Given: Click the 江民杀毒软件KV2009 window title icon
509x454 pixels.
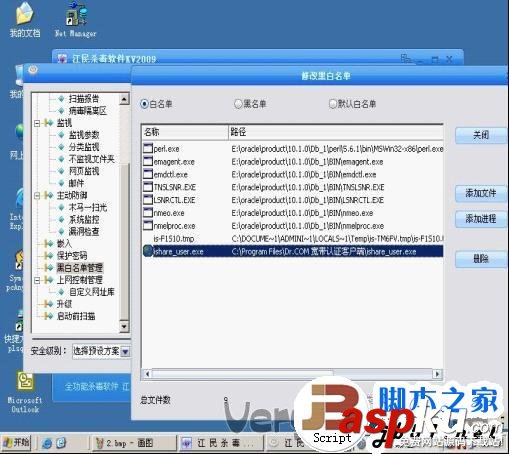Looking at the screenshot, I should point(62,59).
